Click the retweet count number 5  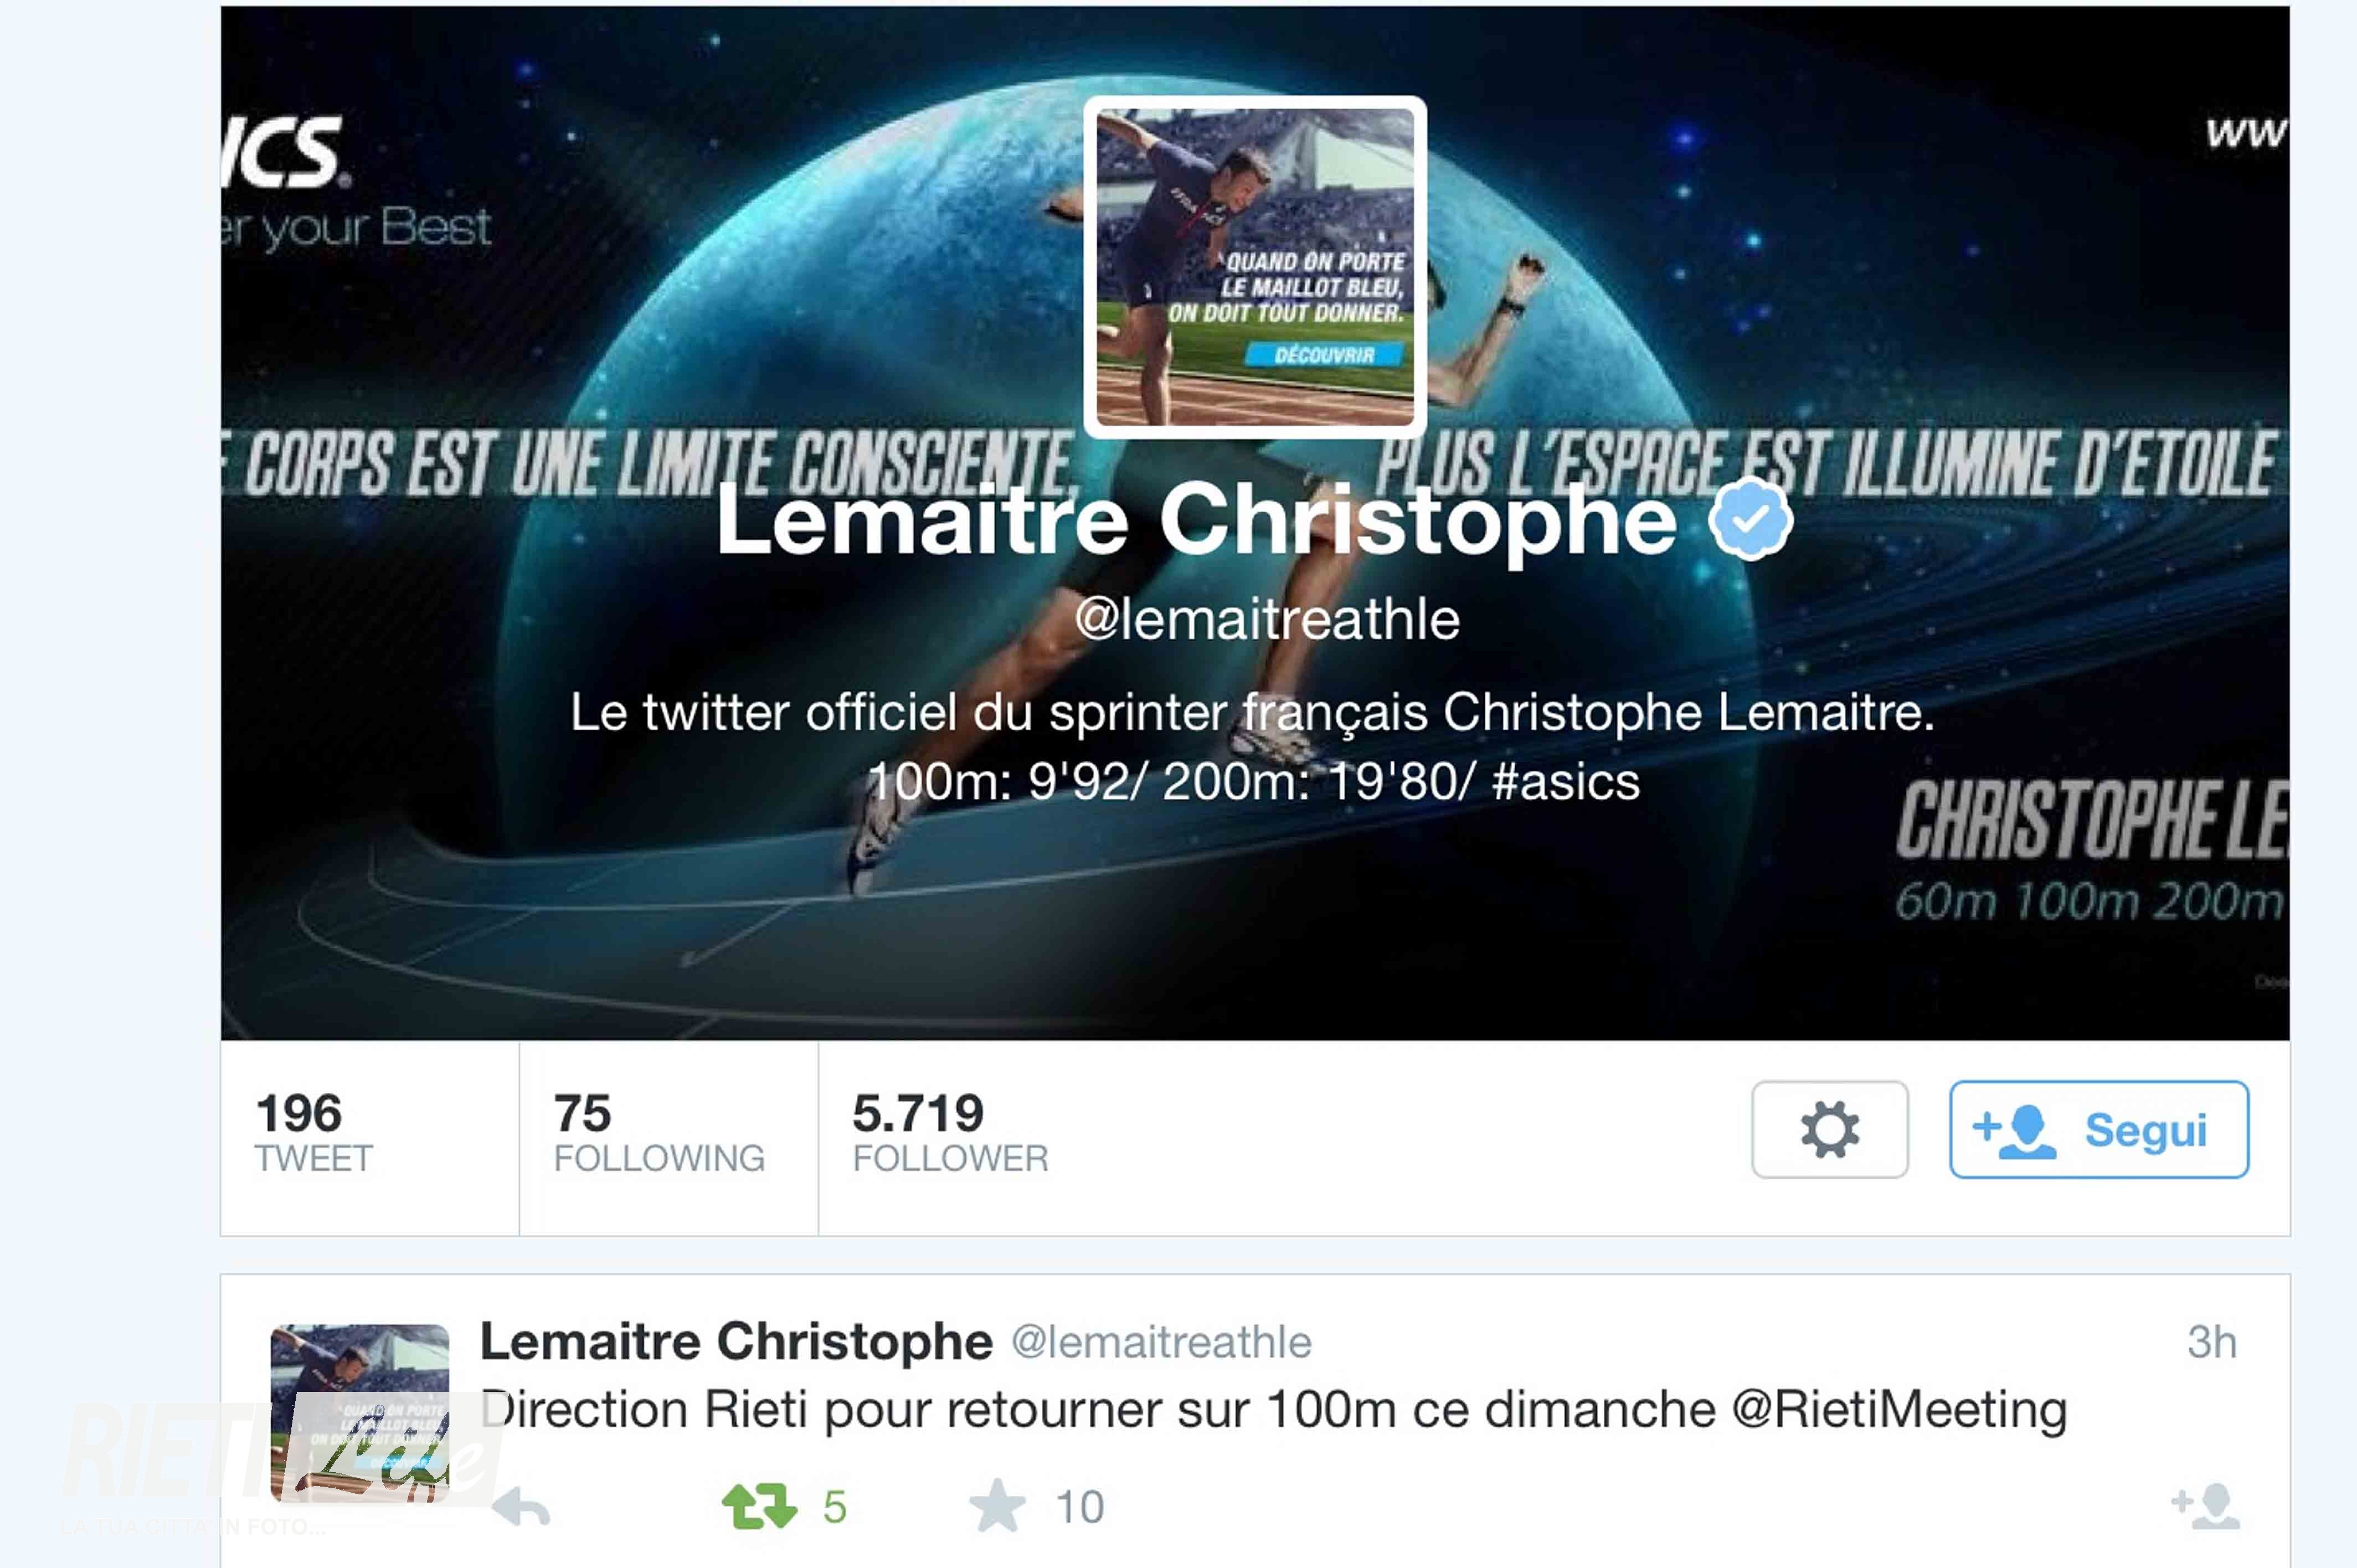(835, 1507)
